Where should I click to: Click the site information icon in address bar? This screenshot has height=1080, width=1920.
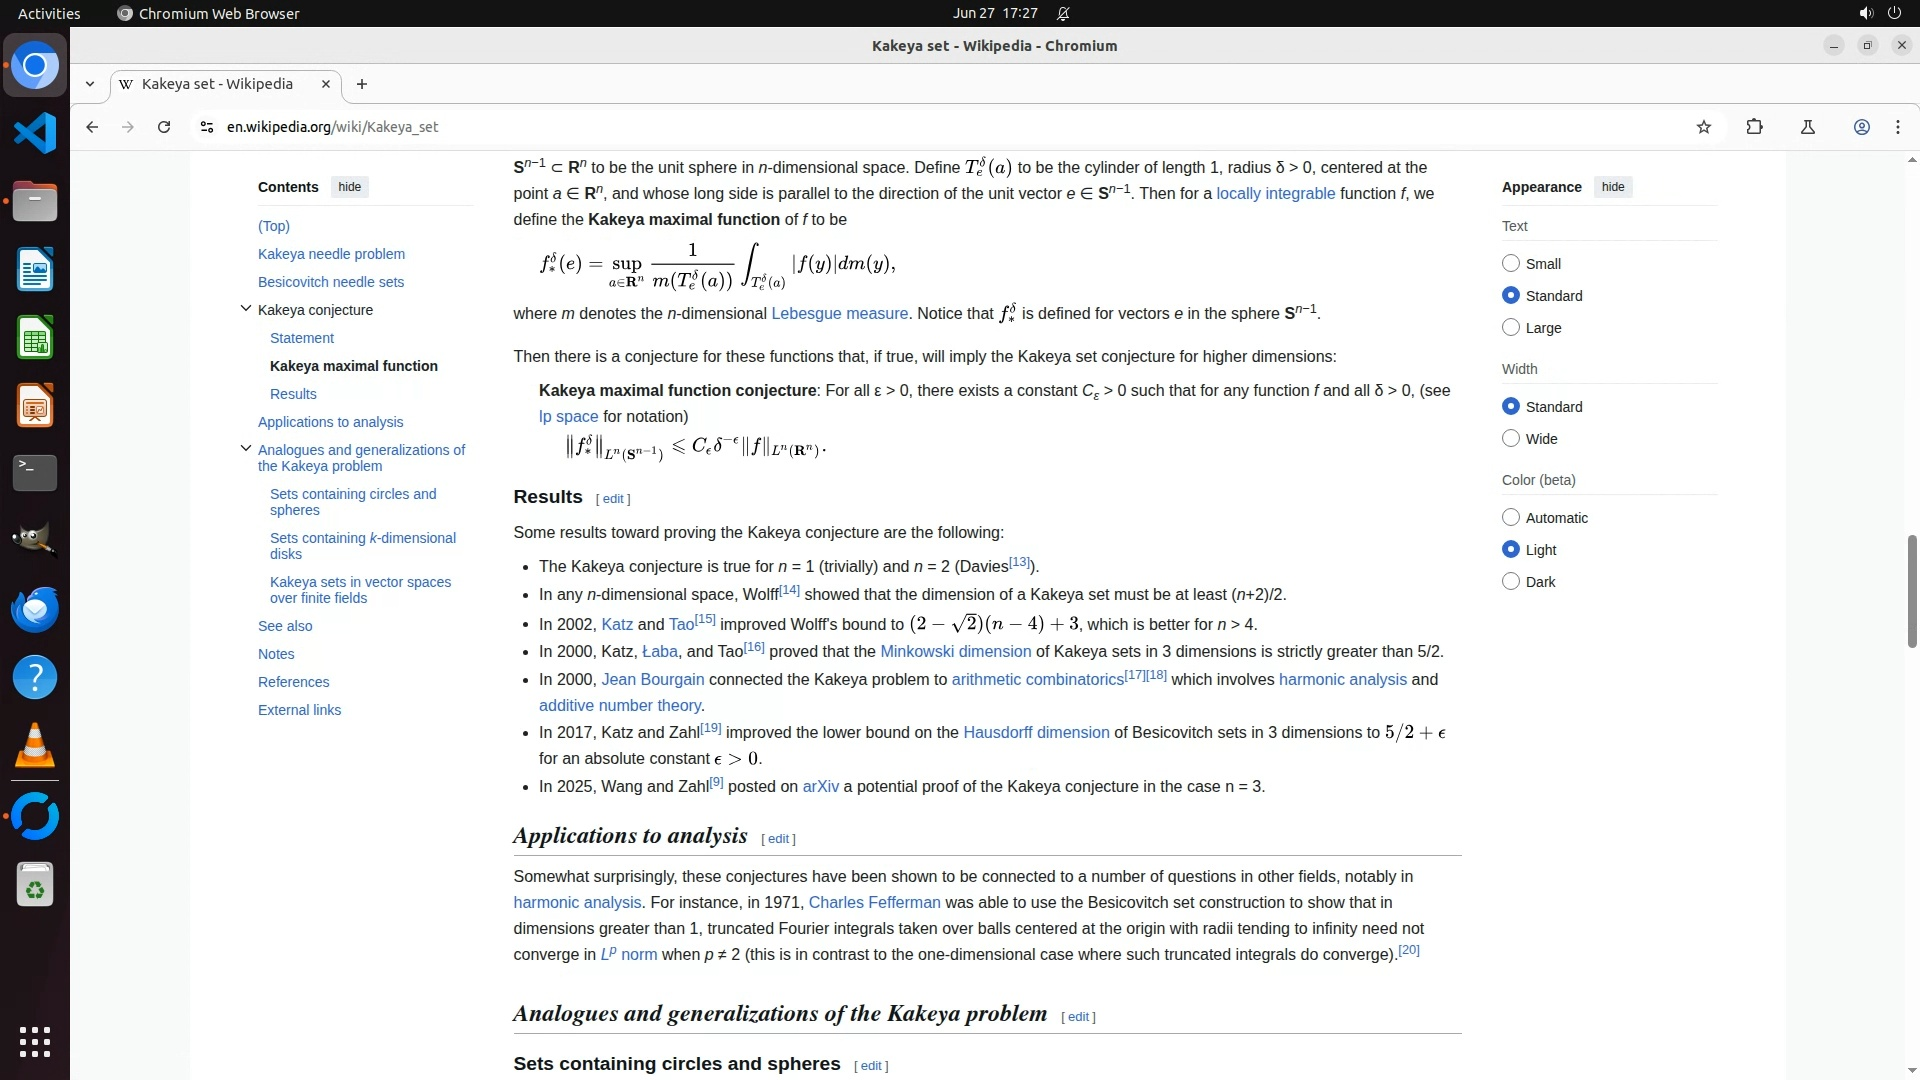(x=206, y=127)
